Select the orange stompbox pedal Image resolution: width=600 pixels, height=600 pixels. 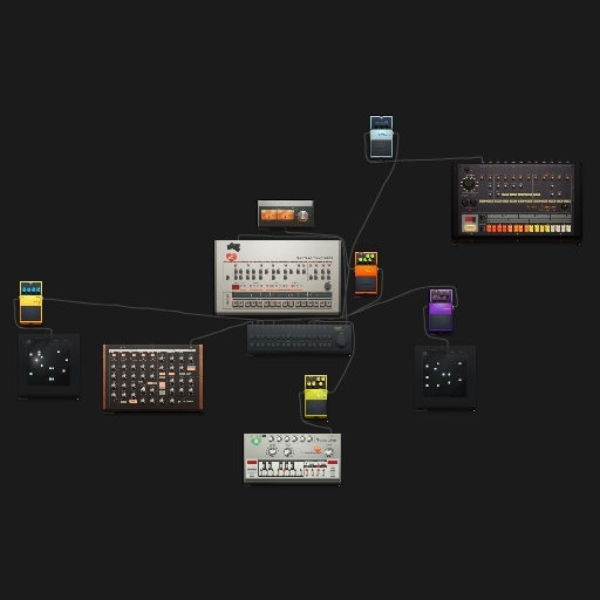tap(366, 273)
